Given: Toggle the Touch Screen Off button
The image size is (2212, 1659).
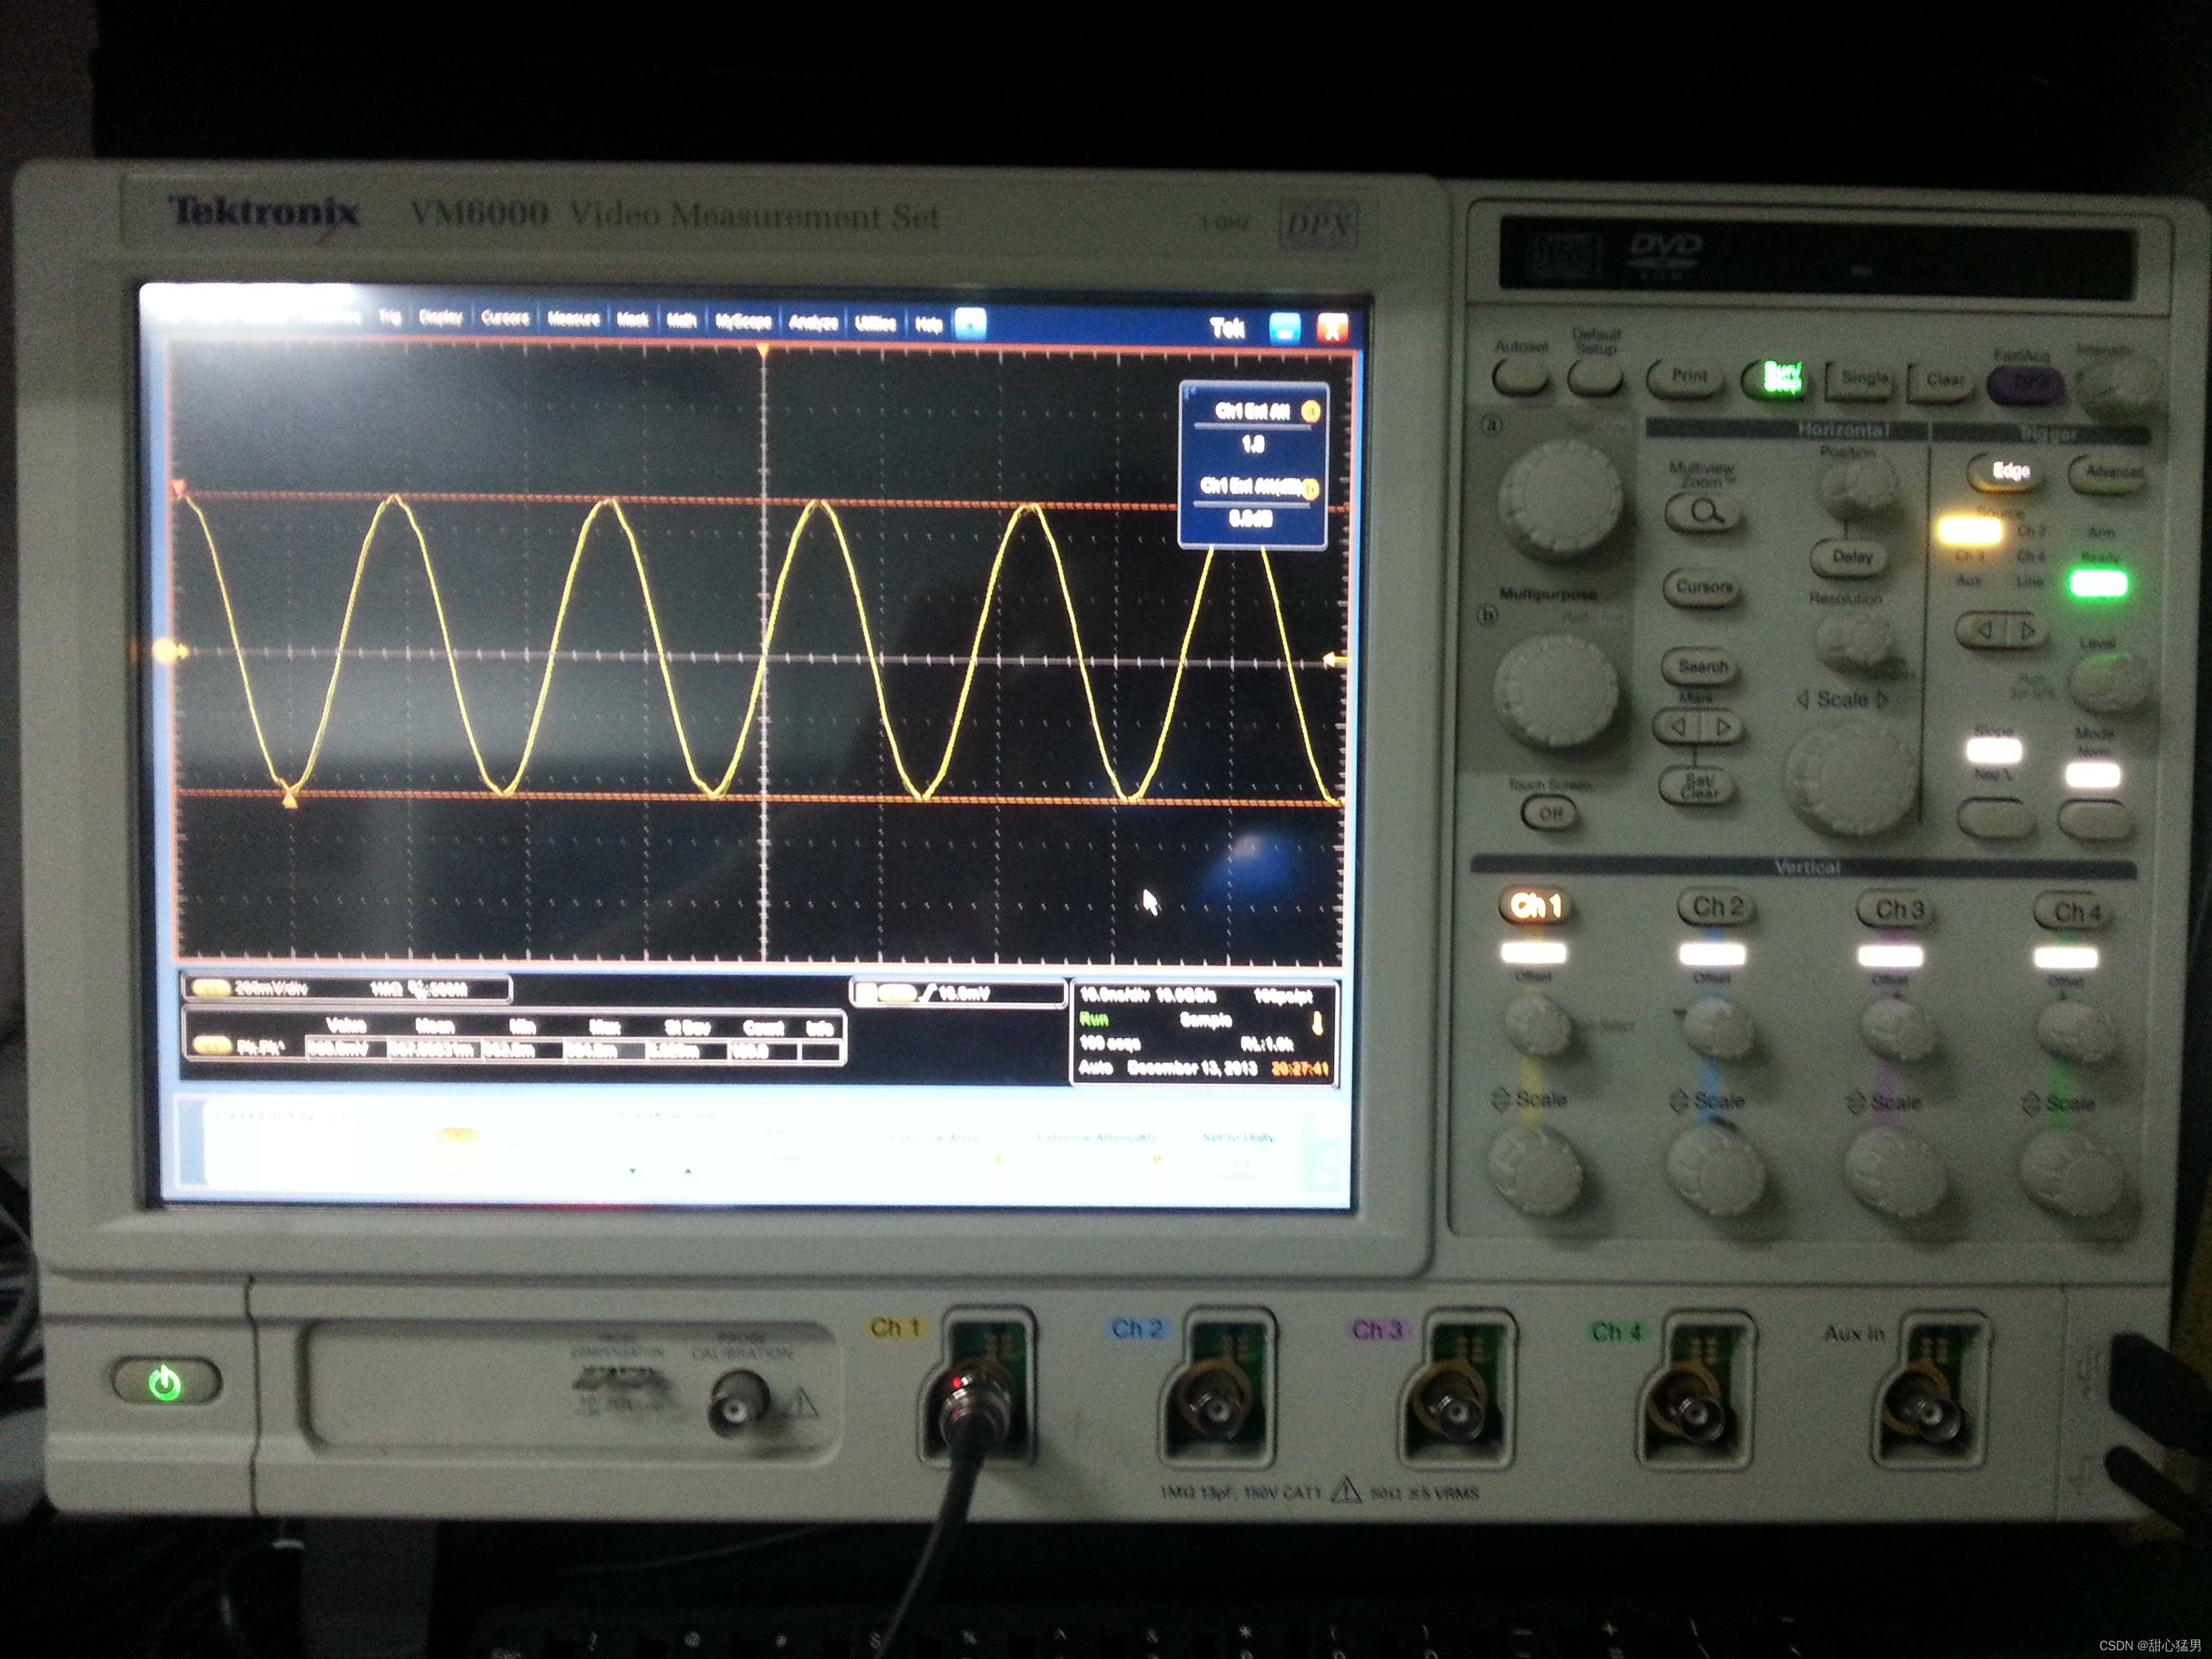Looking at the screenshot, I should [1549, 813].
